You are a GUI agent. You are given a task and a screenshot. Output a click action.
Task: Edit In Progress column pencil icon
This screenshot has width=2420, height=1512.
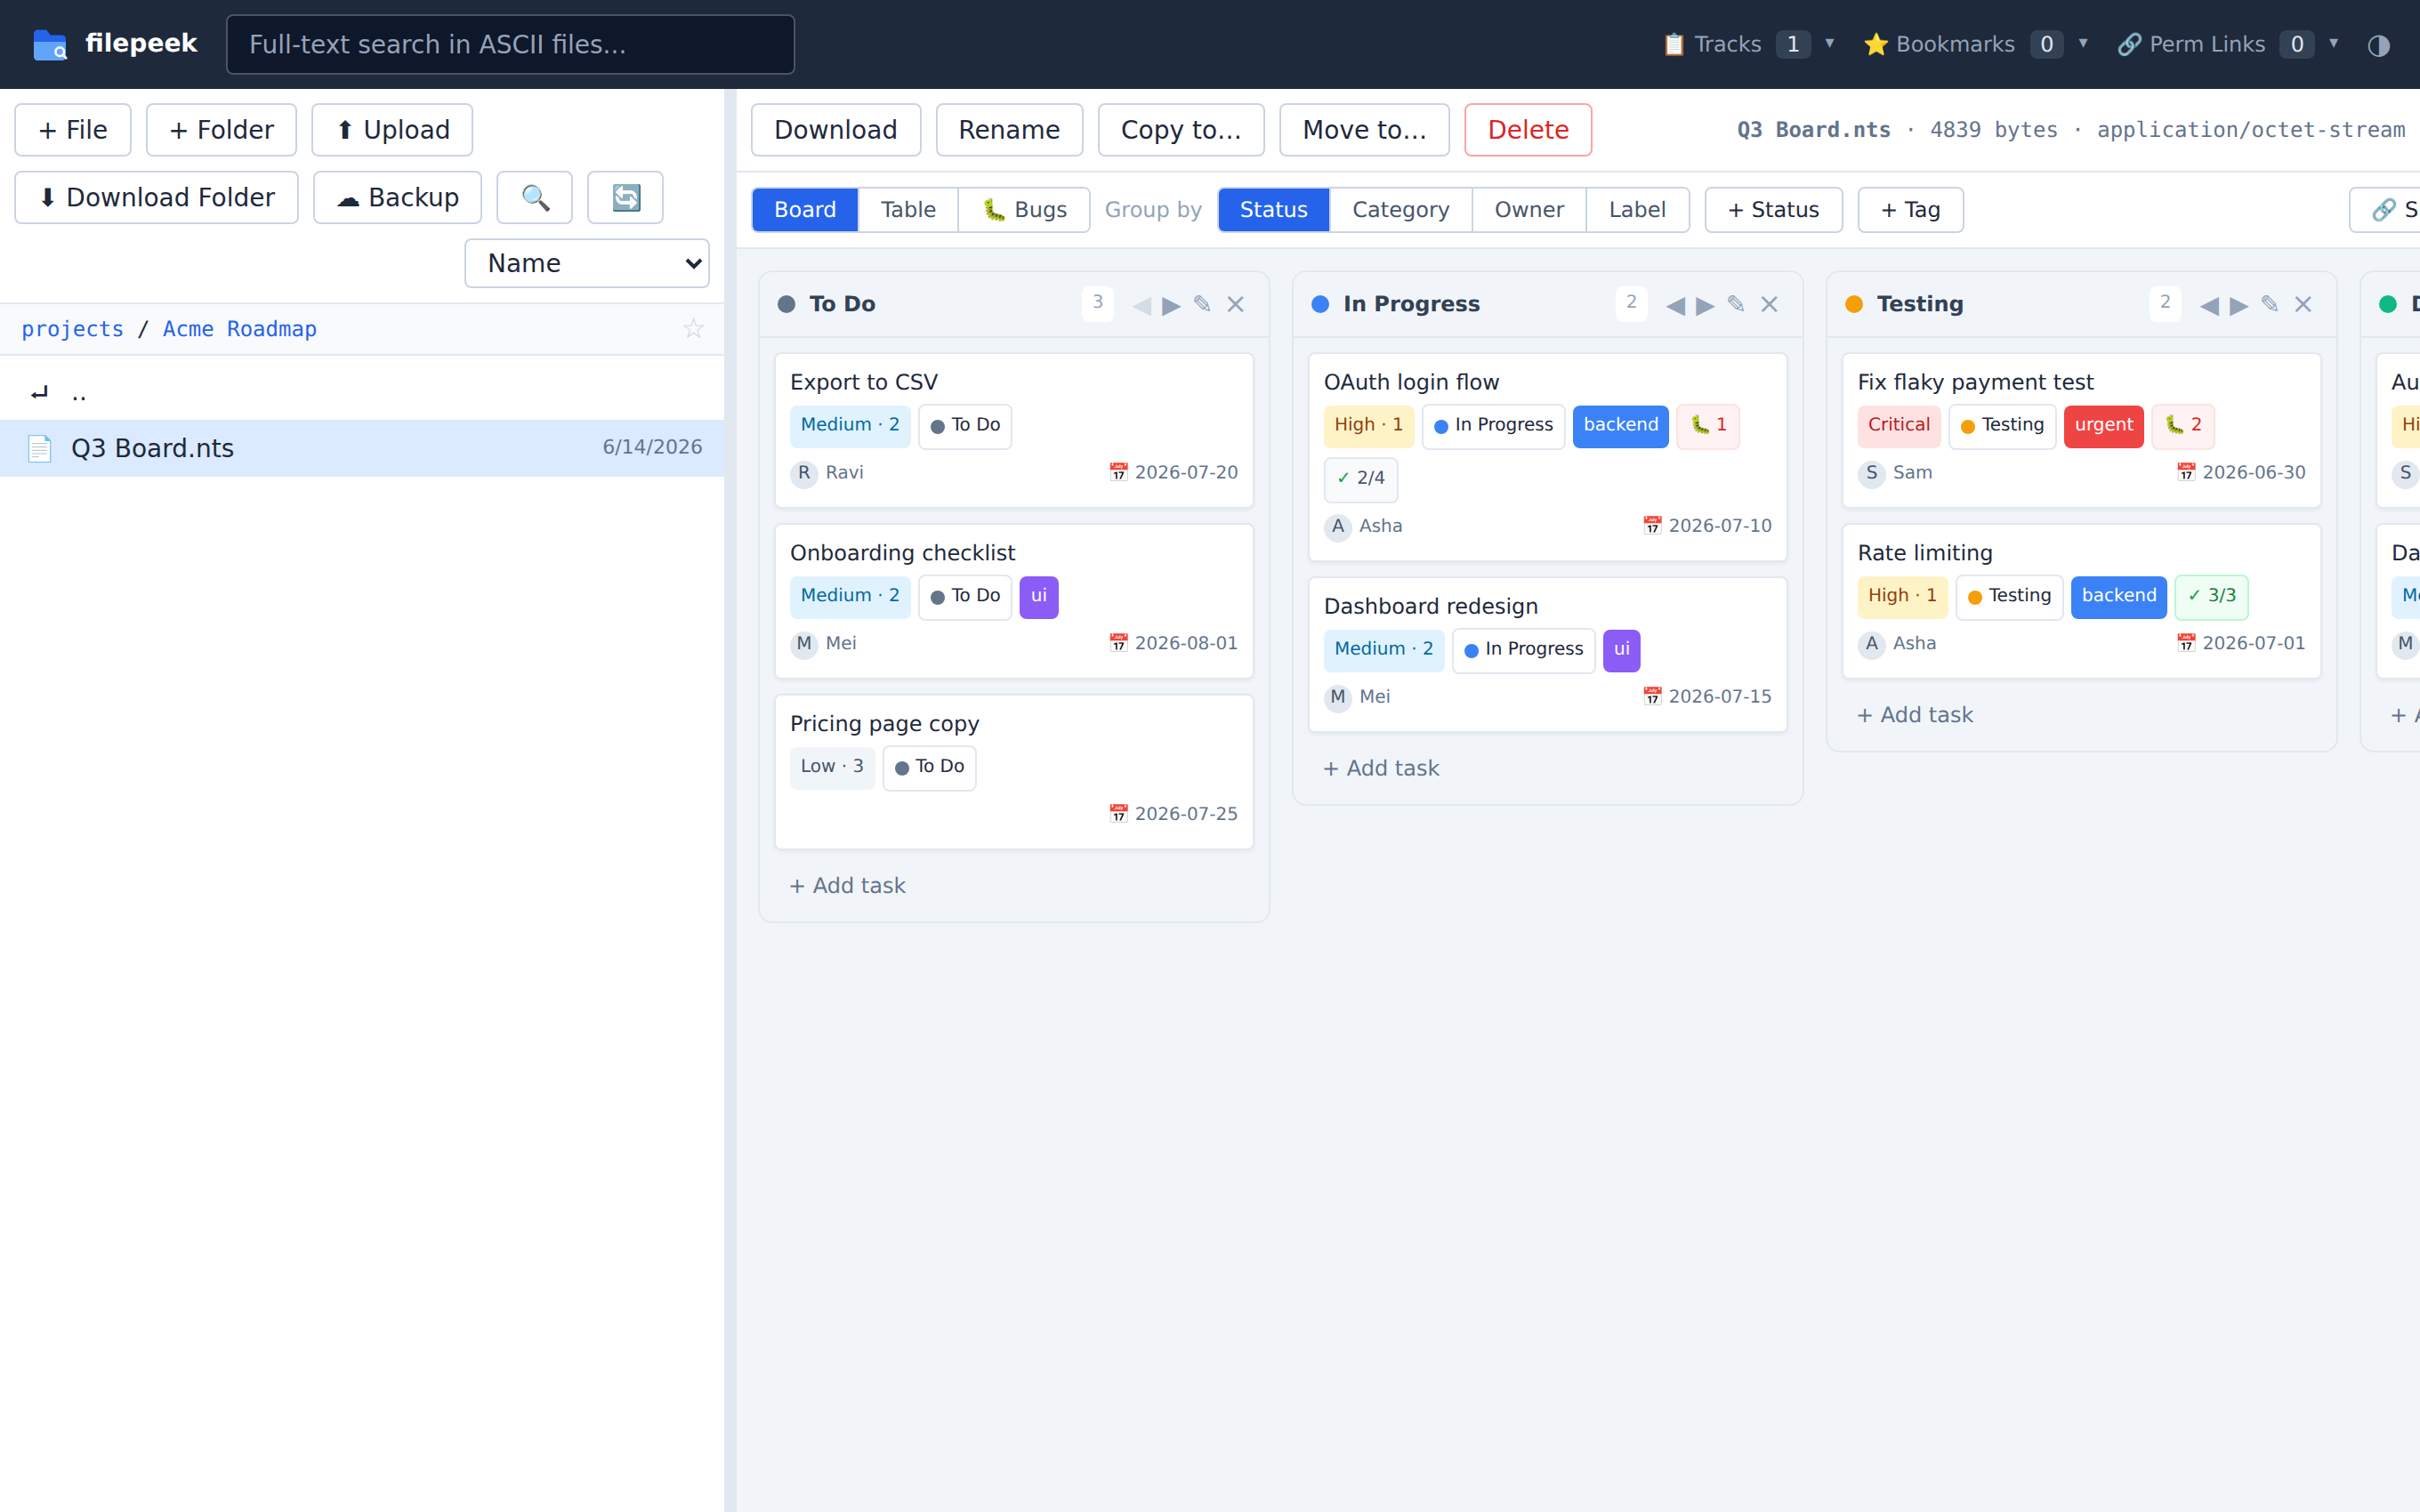pyautogui.click(x=1737, y=304)
